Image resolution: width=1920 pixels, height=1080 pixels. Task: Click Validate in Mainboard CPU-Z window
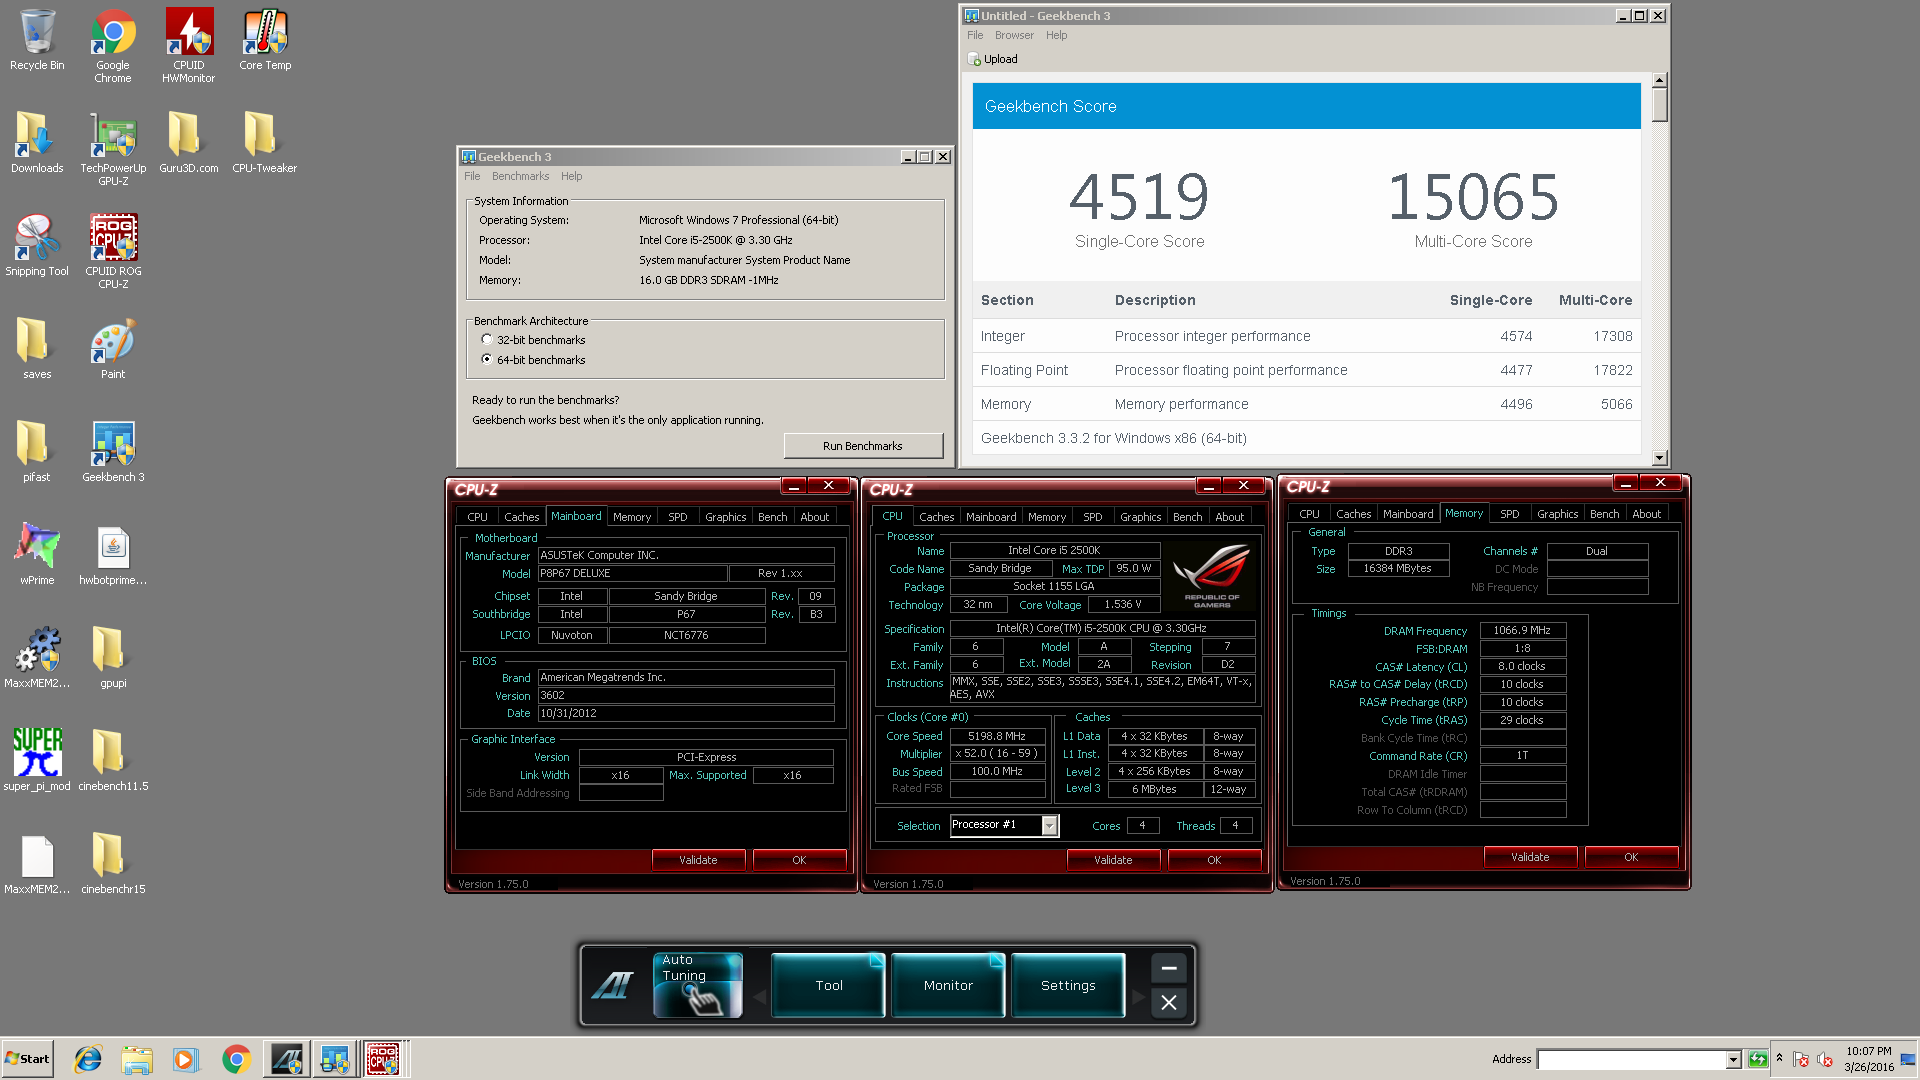pyautogui.click(x=698, y=860)
